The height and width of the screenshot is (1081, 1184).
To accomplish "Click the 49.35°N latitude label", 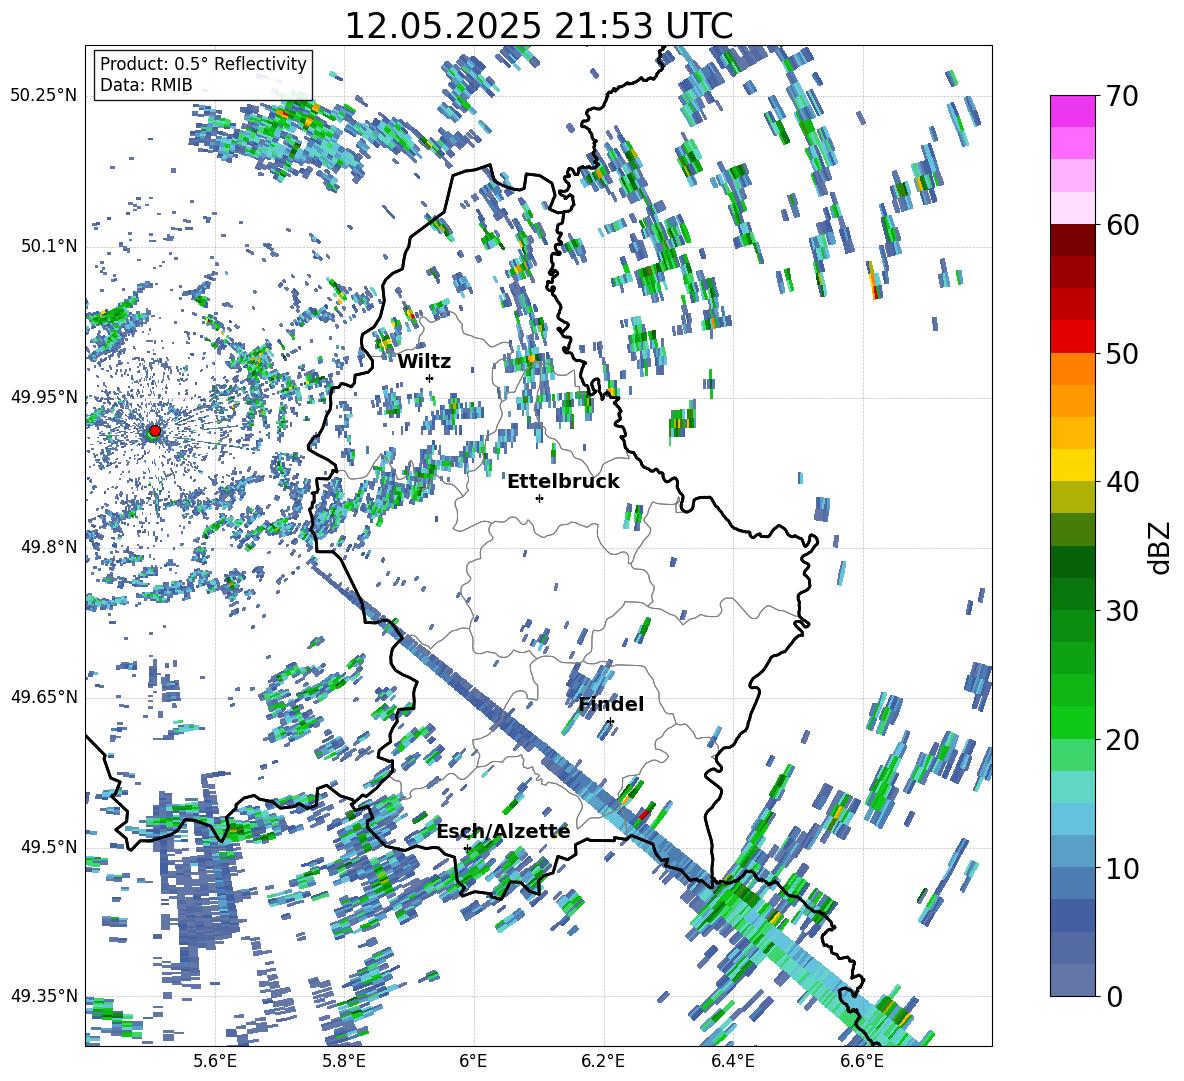I will click(43, 996).
